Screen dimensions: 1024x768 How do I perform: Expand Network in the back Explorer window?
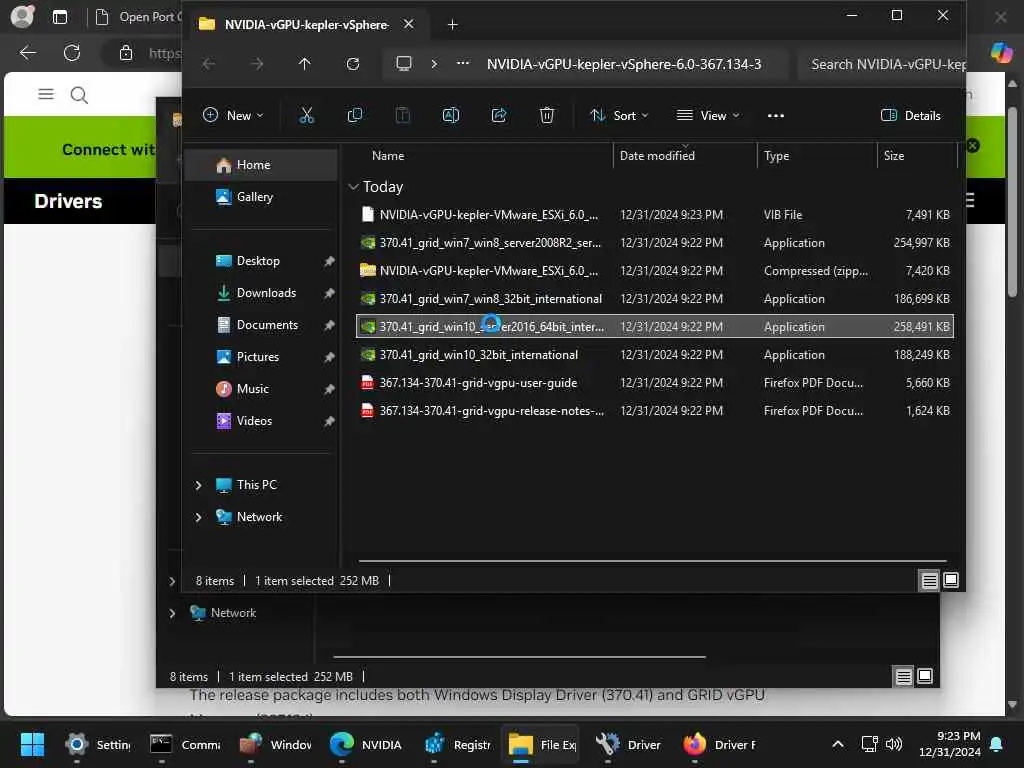pyautogui.click(x=172, y=613)
